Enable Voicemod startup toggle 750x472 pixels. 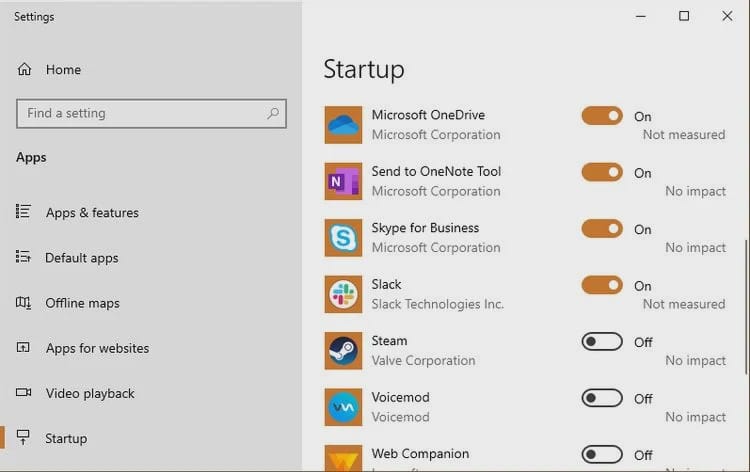coord(602,399)
